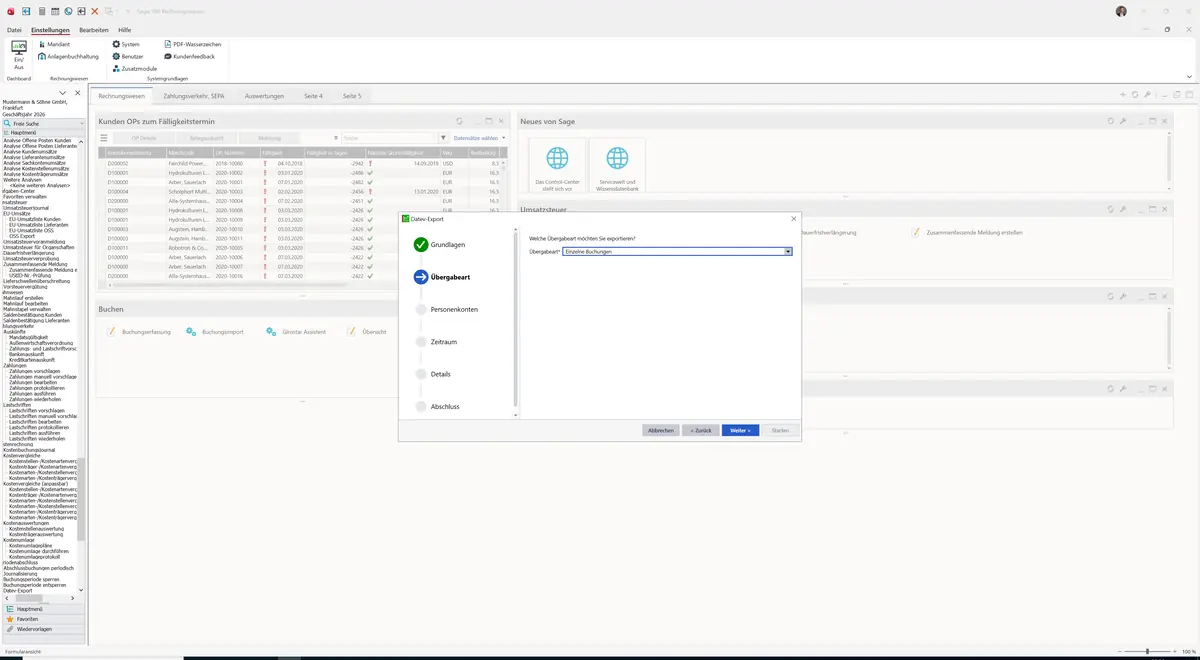Open Favoriten at the sidebar bottom
This screenshot has width=1200, height=660.
43,619
